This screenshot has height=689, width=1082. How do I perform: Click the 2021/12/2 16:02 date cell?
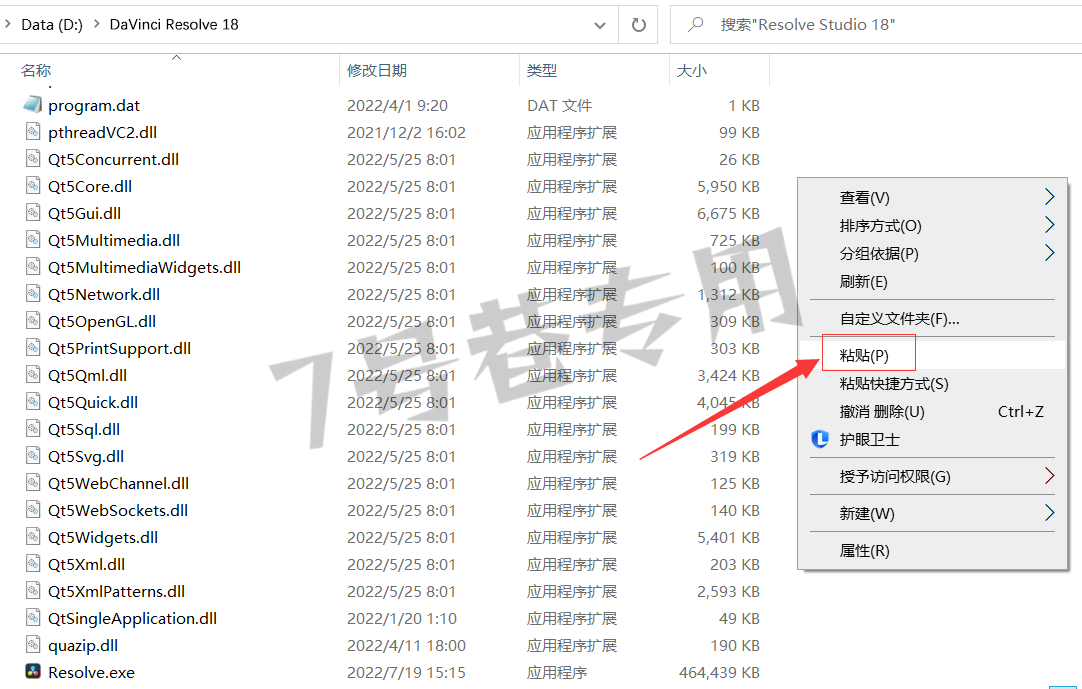click(406, 133)
